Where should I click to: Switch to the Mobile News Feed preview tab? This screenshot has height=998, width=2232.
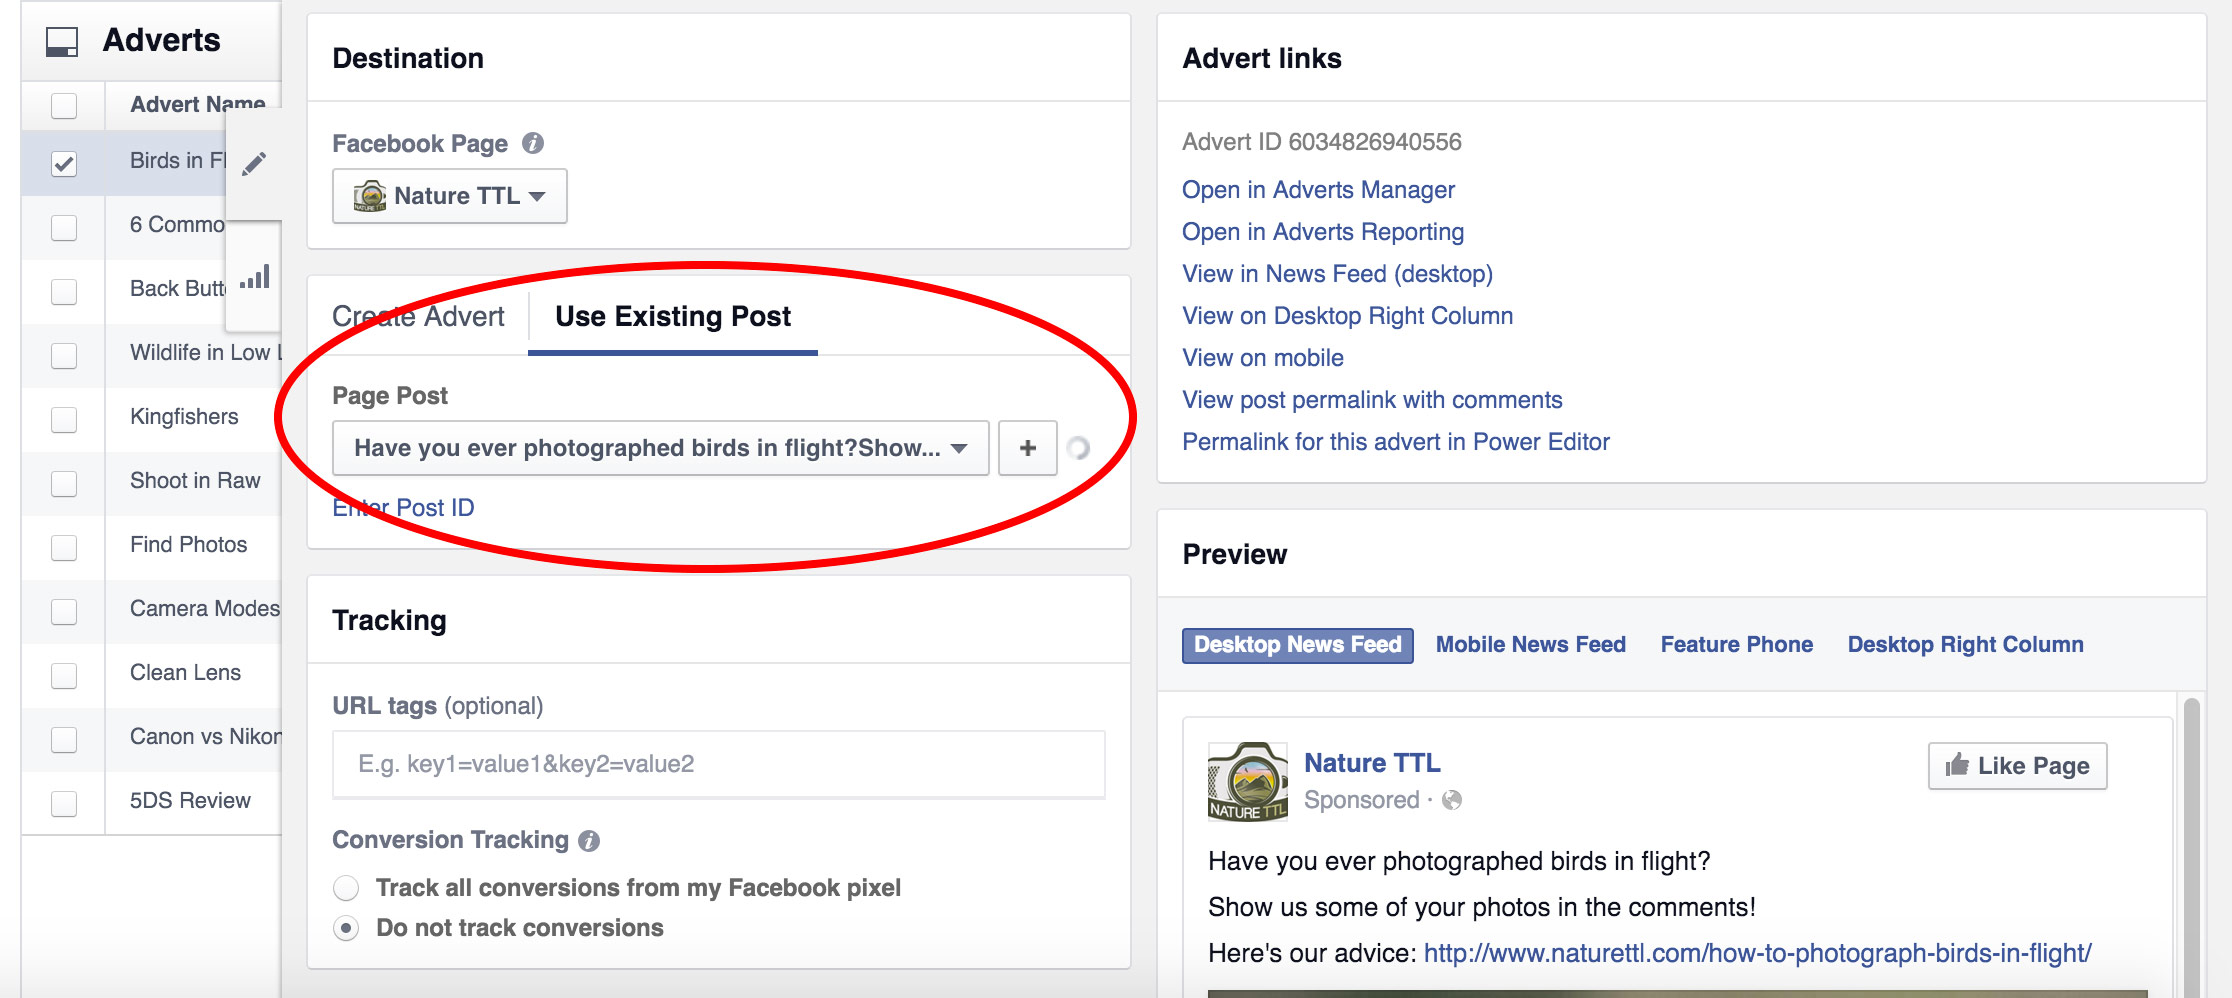(x=1530, y=644)
